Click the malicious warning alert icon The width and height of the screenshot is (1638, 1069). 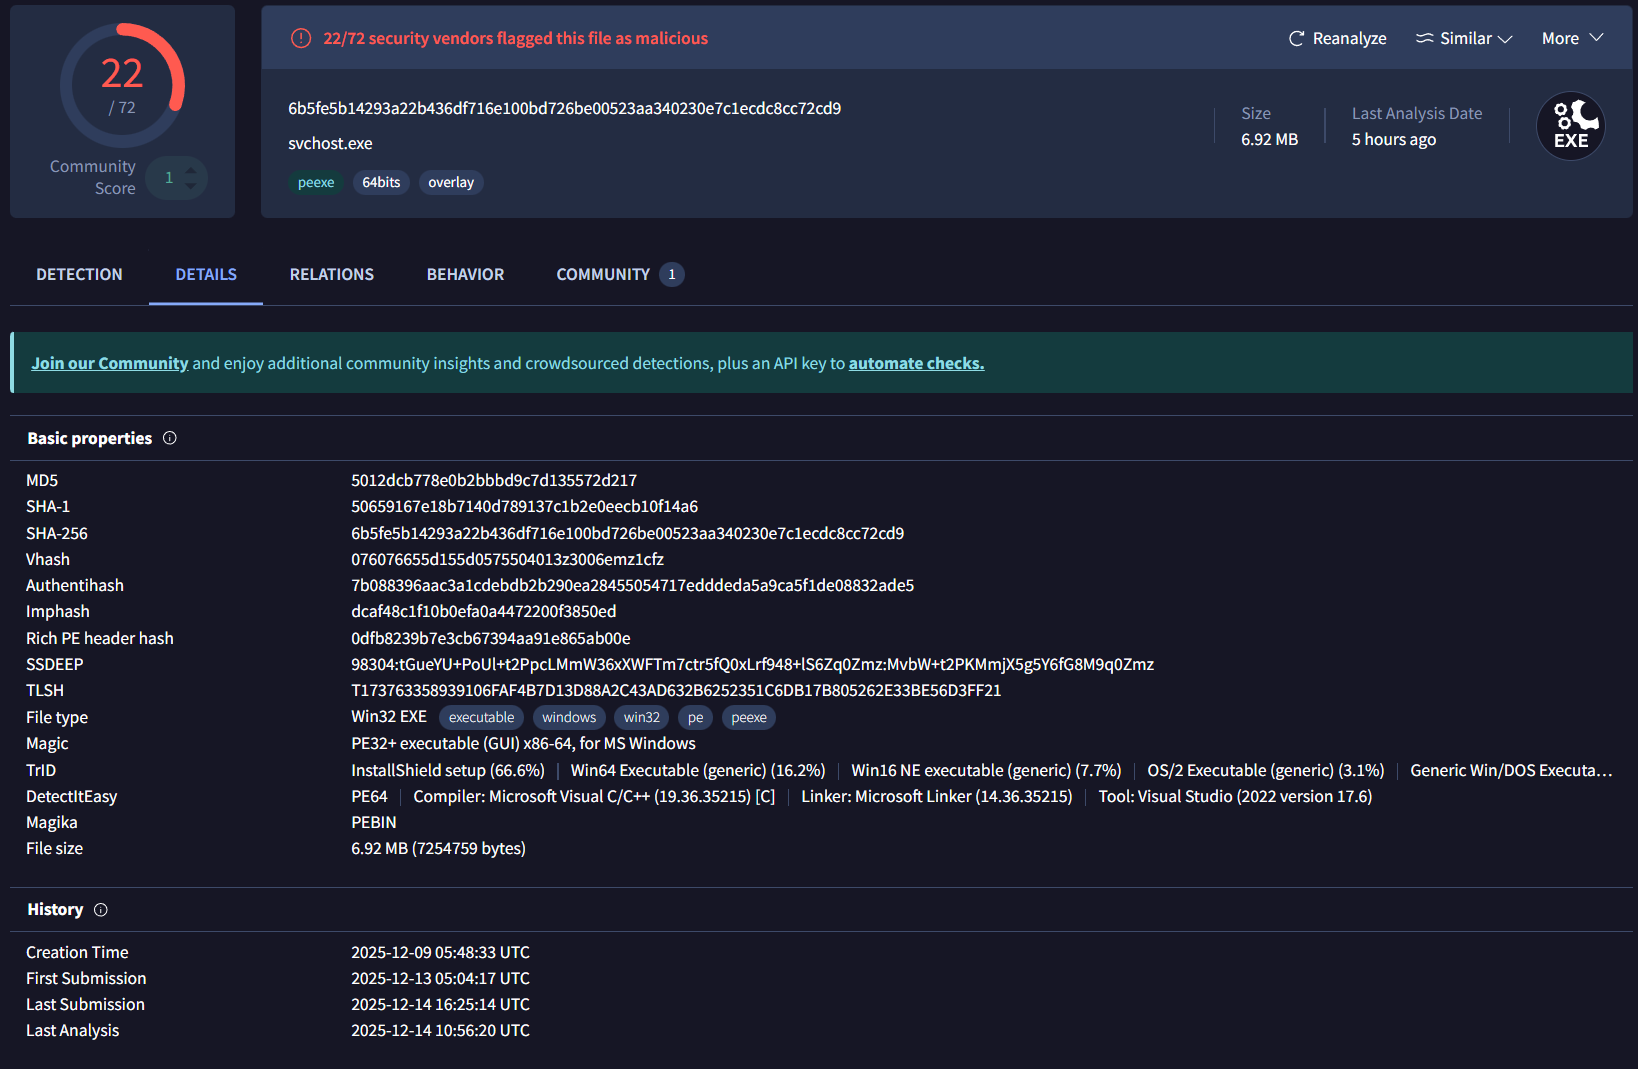point(300,38)
